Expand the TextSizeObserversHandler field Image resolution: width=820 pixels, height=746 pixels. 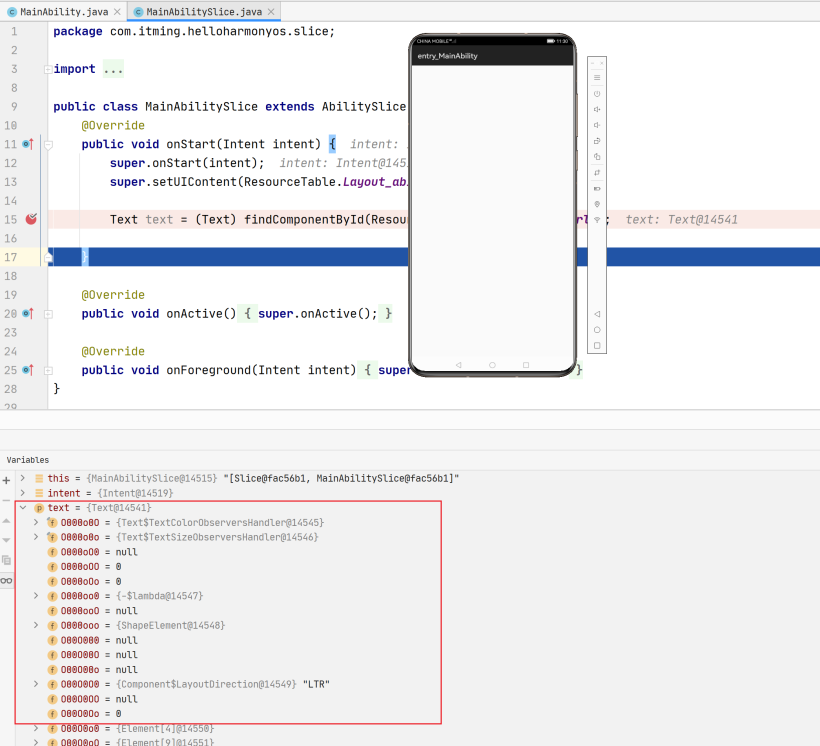tap(36, 537)
